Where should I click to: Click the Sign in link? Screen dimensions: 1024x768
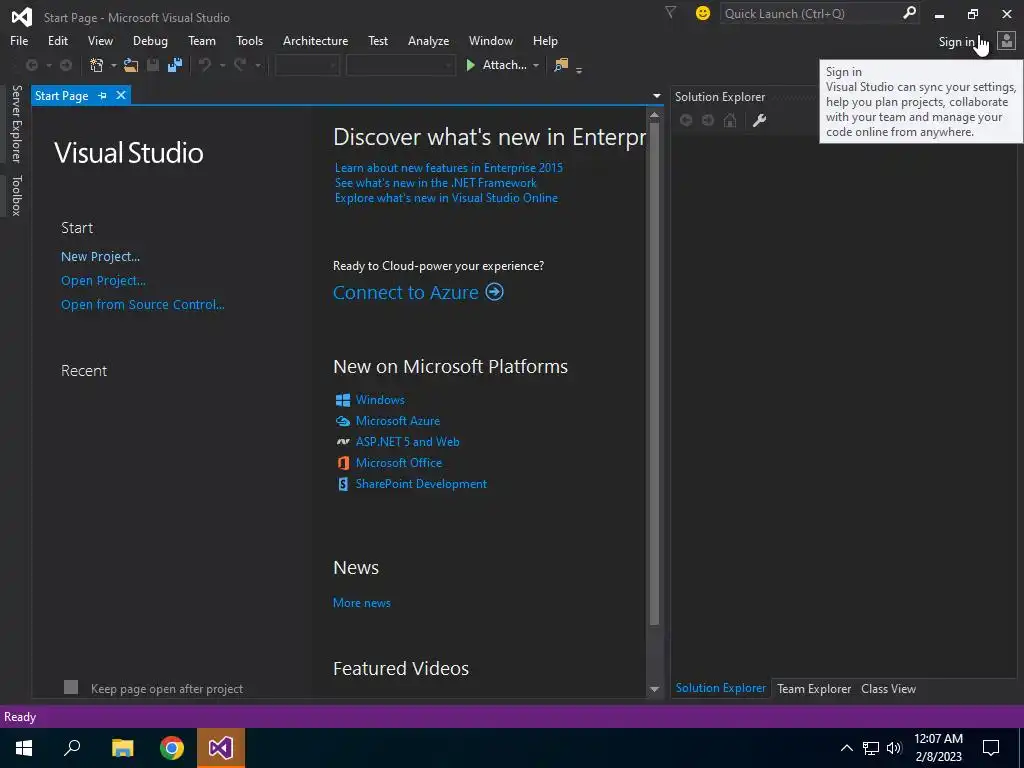click(x=956, y=41)
